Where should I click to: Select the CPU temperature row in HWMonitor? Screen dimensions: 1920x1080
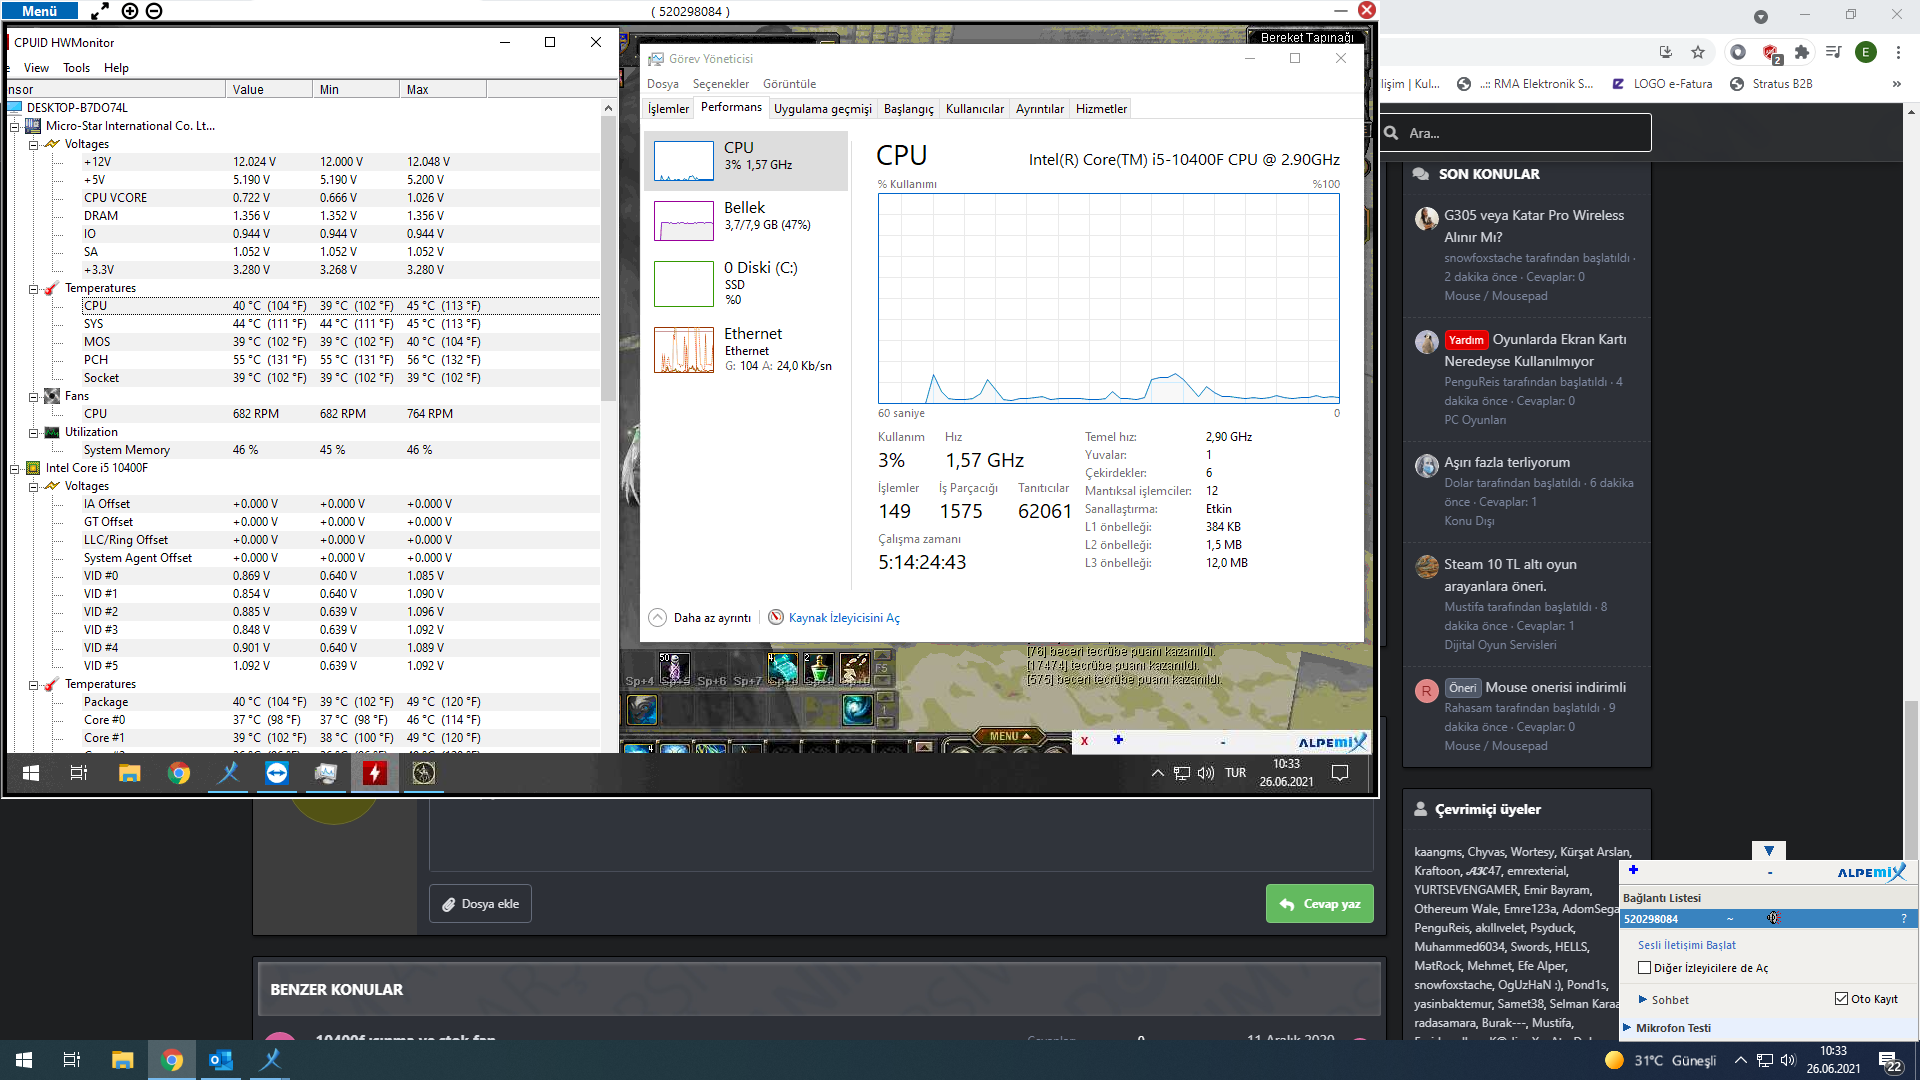click(340, 306)
